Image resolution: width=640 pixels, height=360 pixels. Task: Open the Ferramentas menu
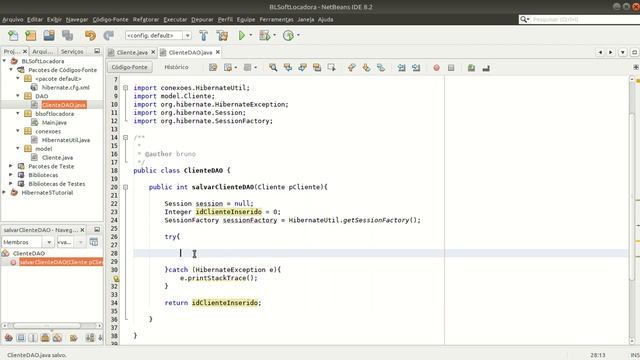pyautogui.click(x=276, y=19)
